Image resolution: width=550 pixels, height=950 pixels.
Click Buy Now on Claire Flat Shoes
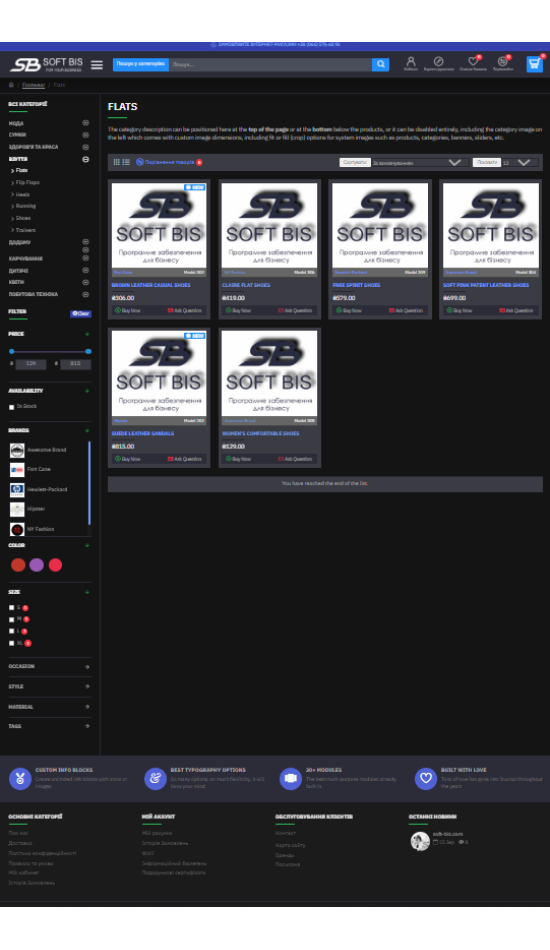click(x=242, y=310)
